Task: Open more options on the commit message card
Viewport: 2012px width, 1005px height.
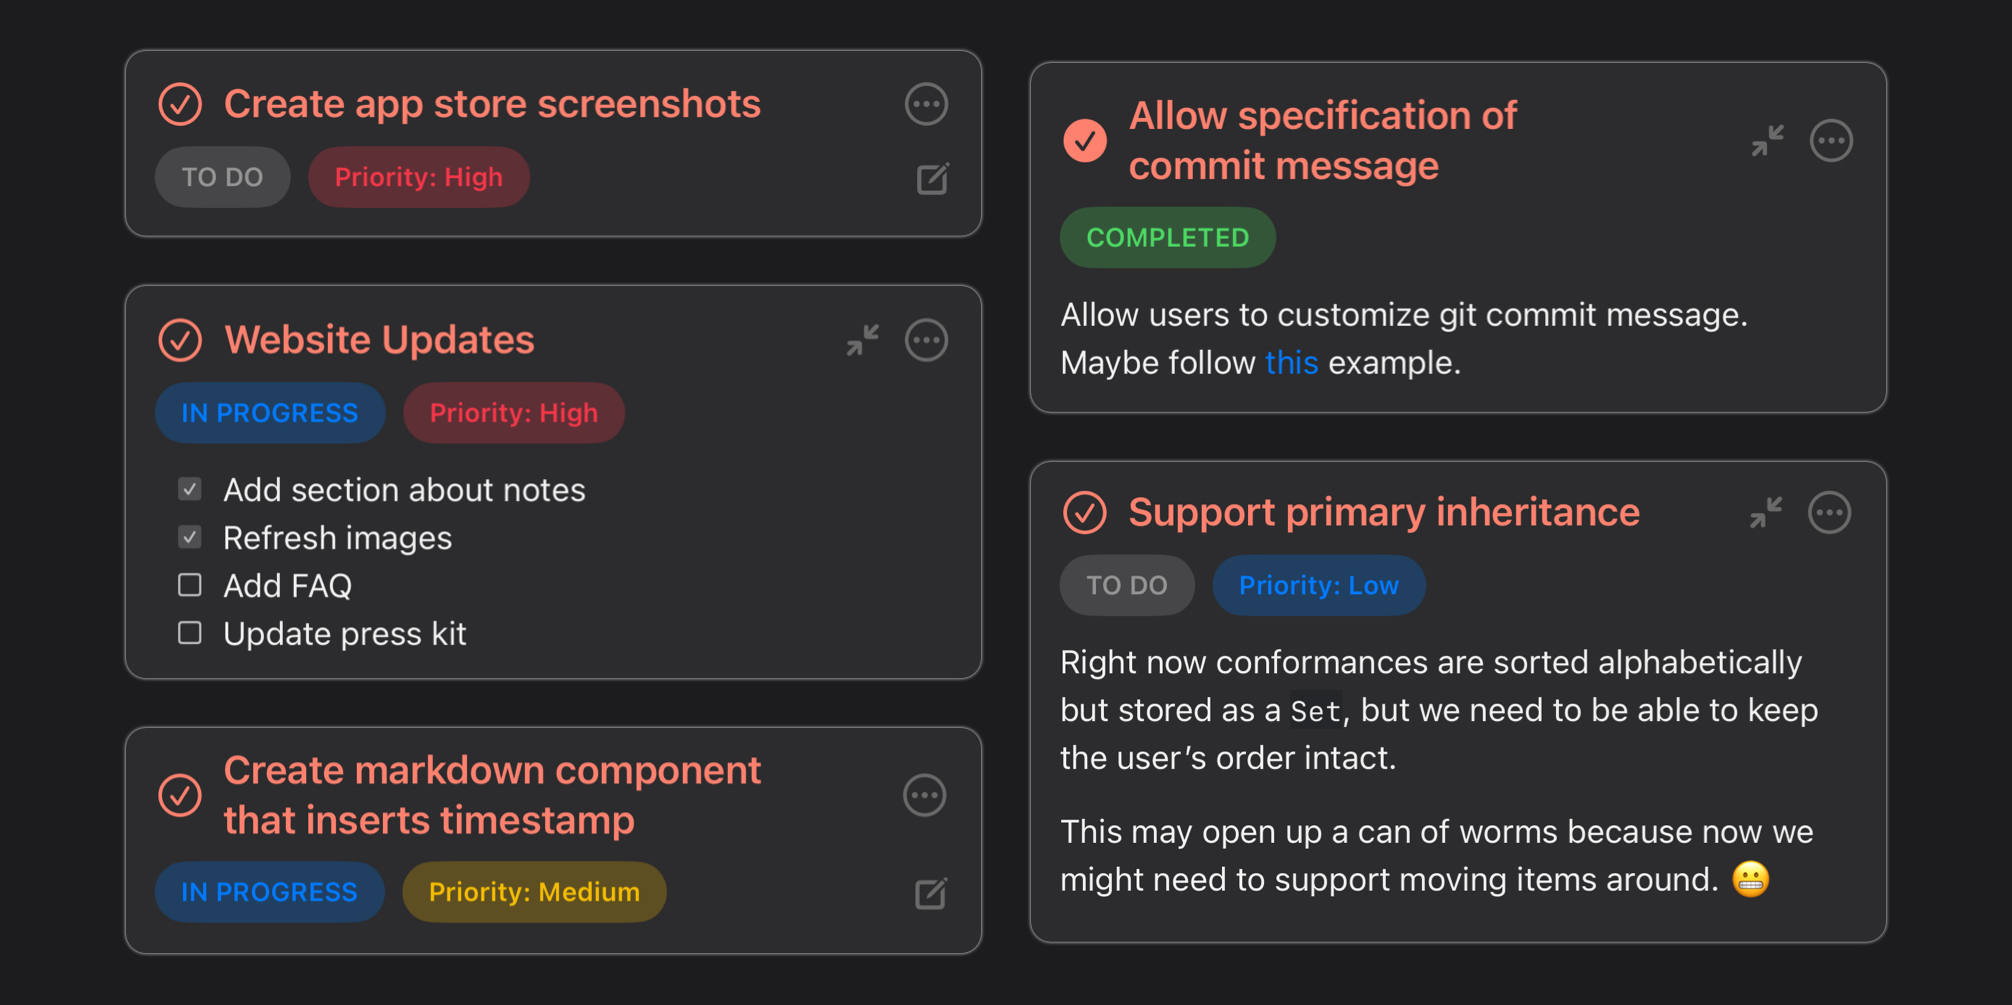Action: 1831,140
